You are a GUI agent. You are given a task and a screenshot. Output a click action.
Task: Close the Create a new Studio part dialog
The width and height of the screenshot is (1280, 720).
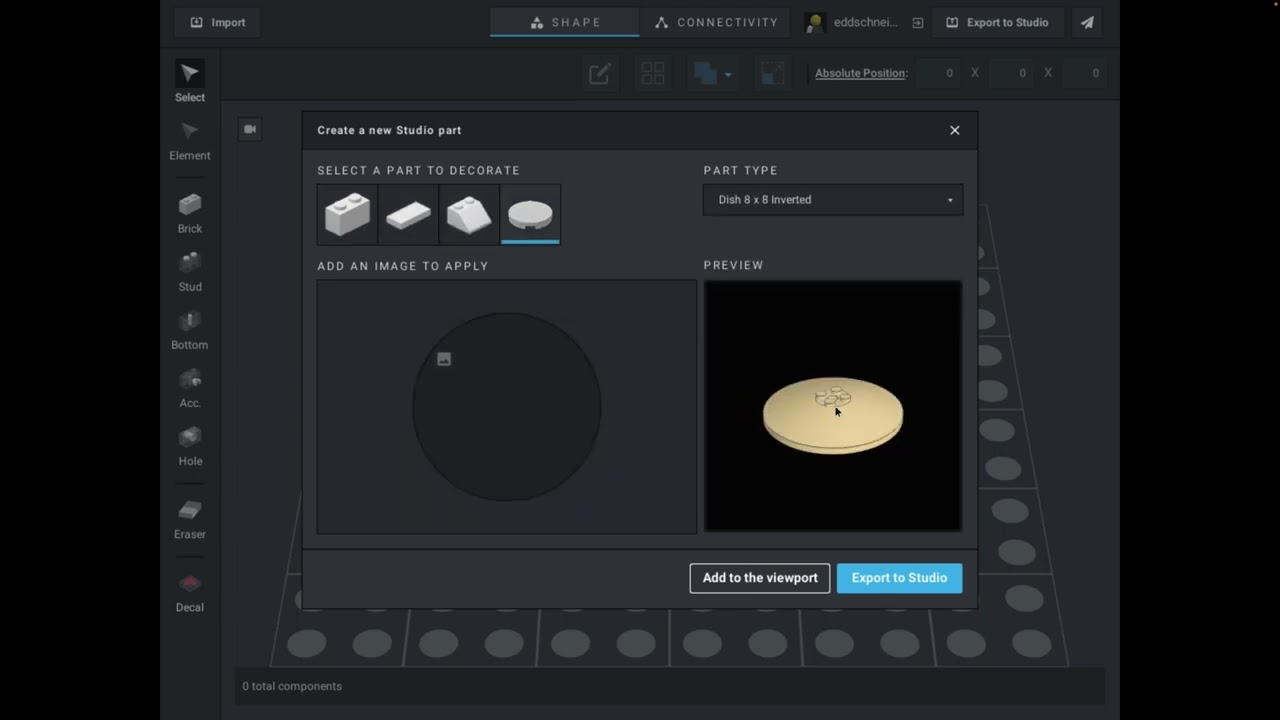point(955,130)
